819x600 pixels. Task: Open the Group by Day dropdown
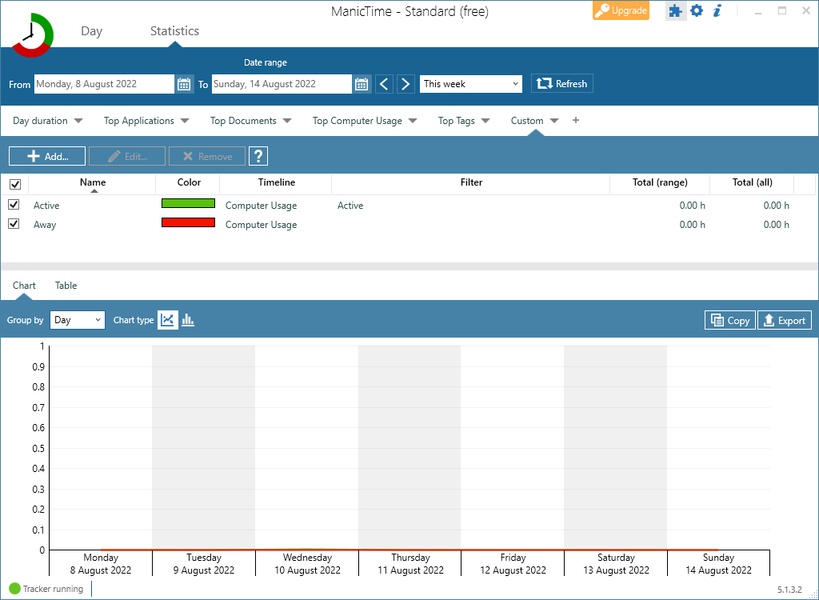click(77, 320)
